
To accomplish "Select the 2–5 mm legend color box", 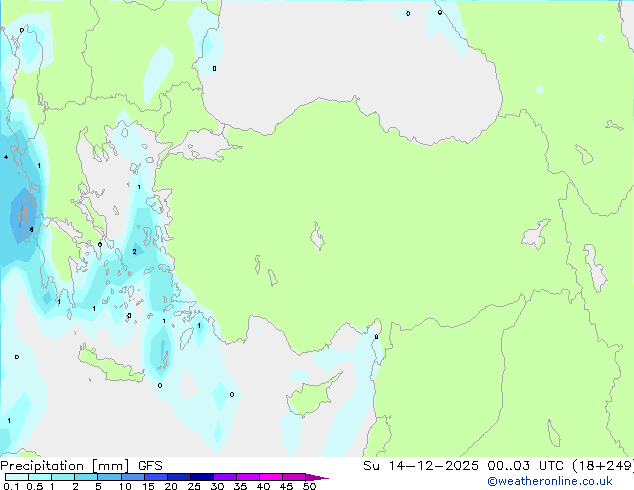I will coord(86,477).
